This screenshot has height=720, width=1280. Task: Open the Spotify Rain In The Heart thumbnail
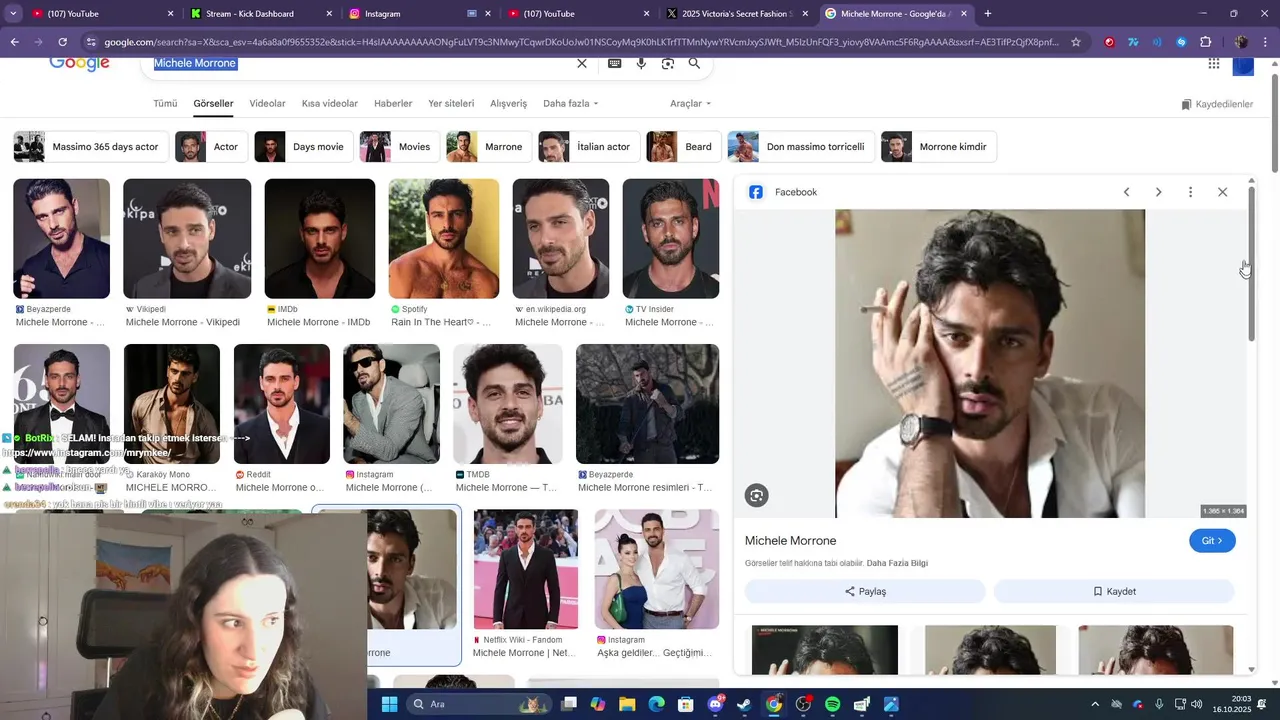(443, 238)
